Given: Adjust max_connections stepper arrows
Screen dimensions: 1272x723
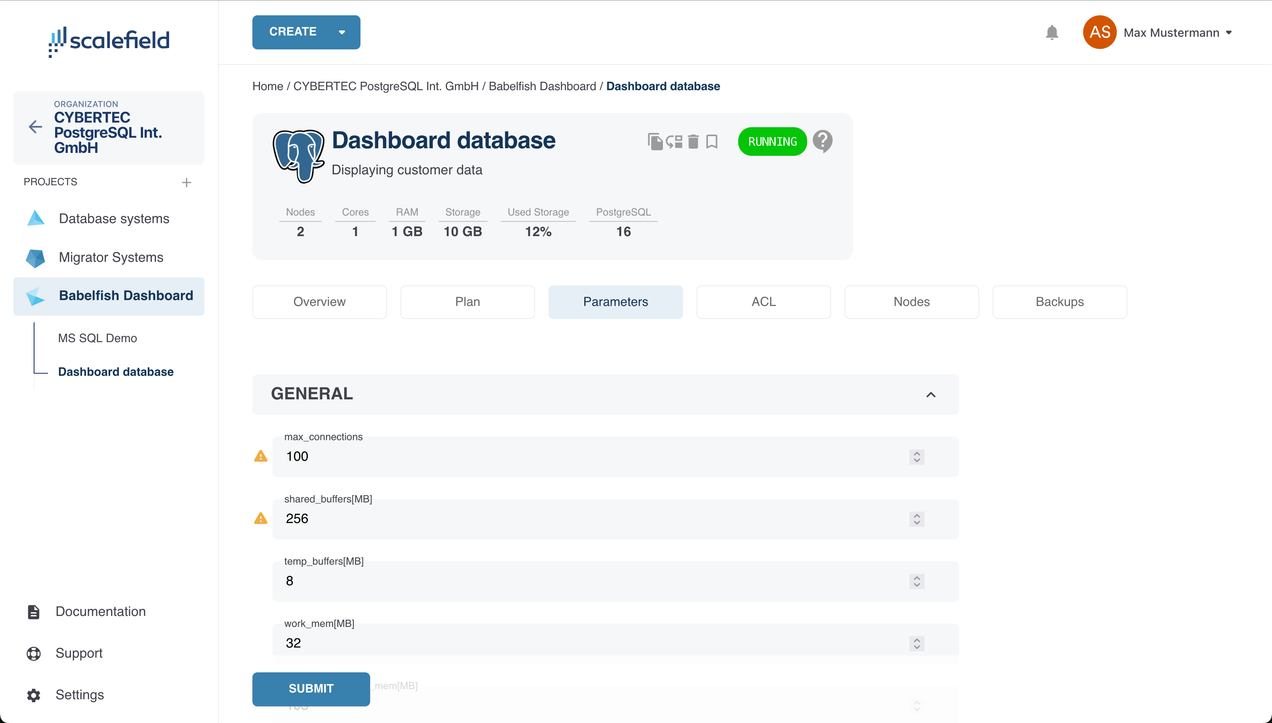Looking at the screenshot, I should [916, 457].
